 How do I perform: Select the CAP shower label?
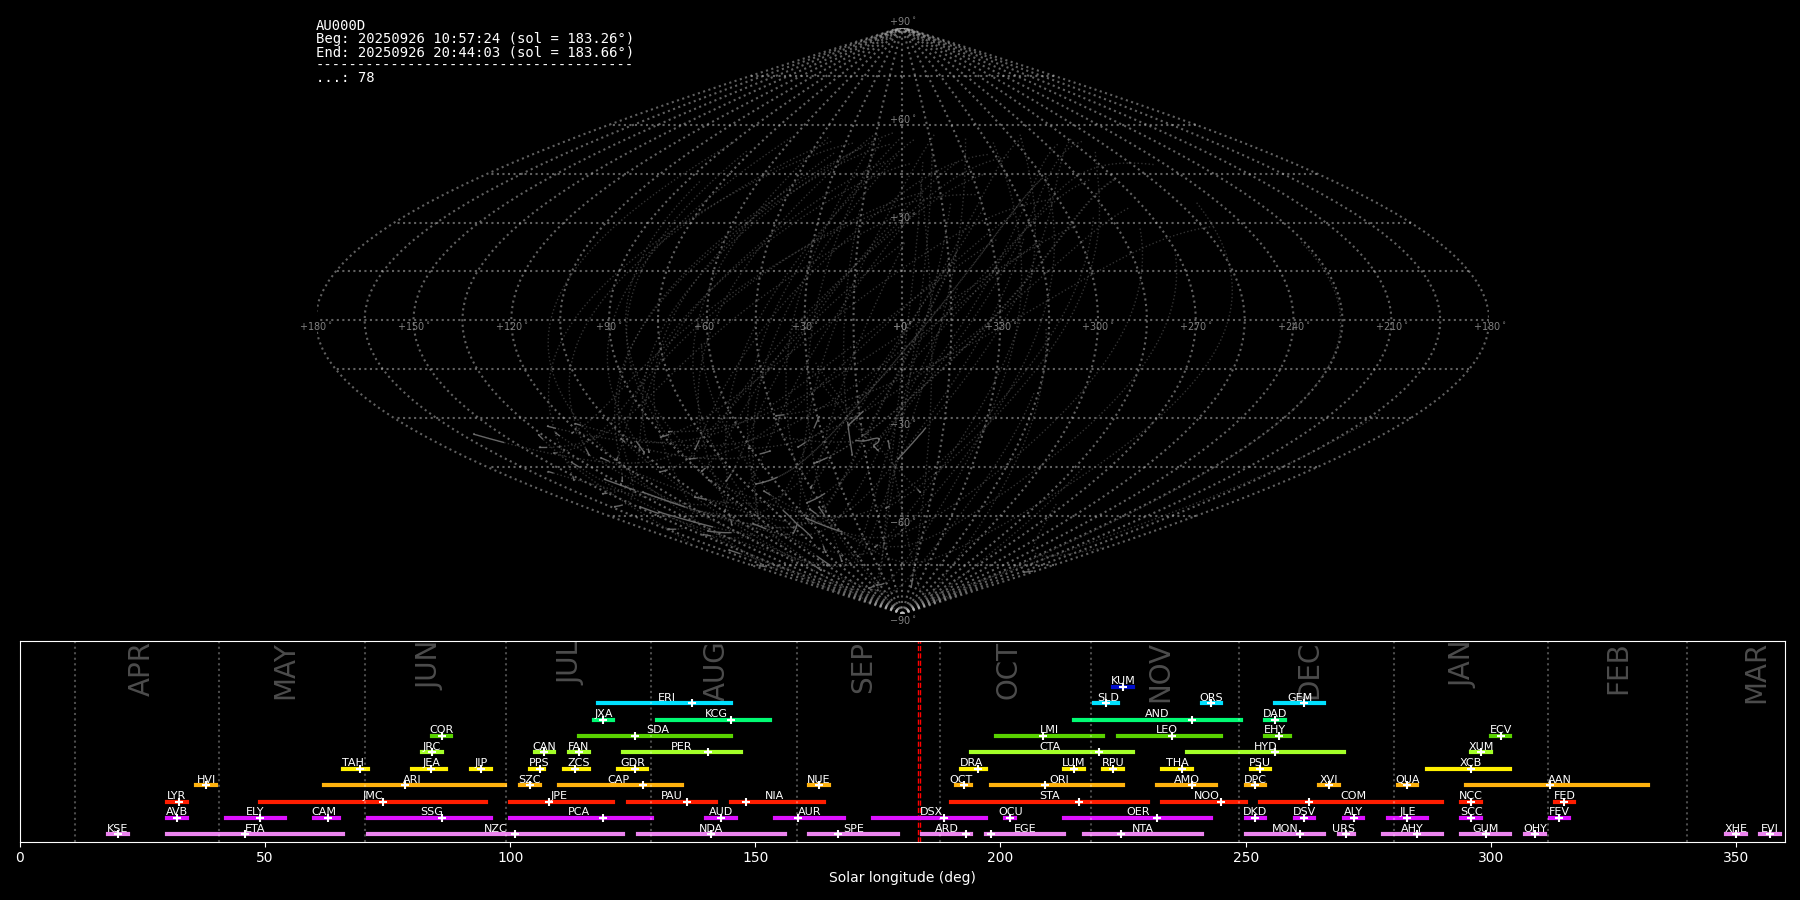point(618,780)
